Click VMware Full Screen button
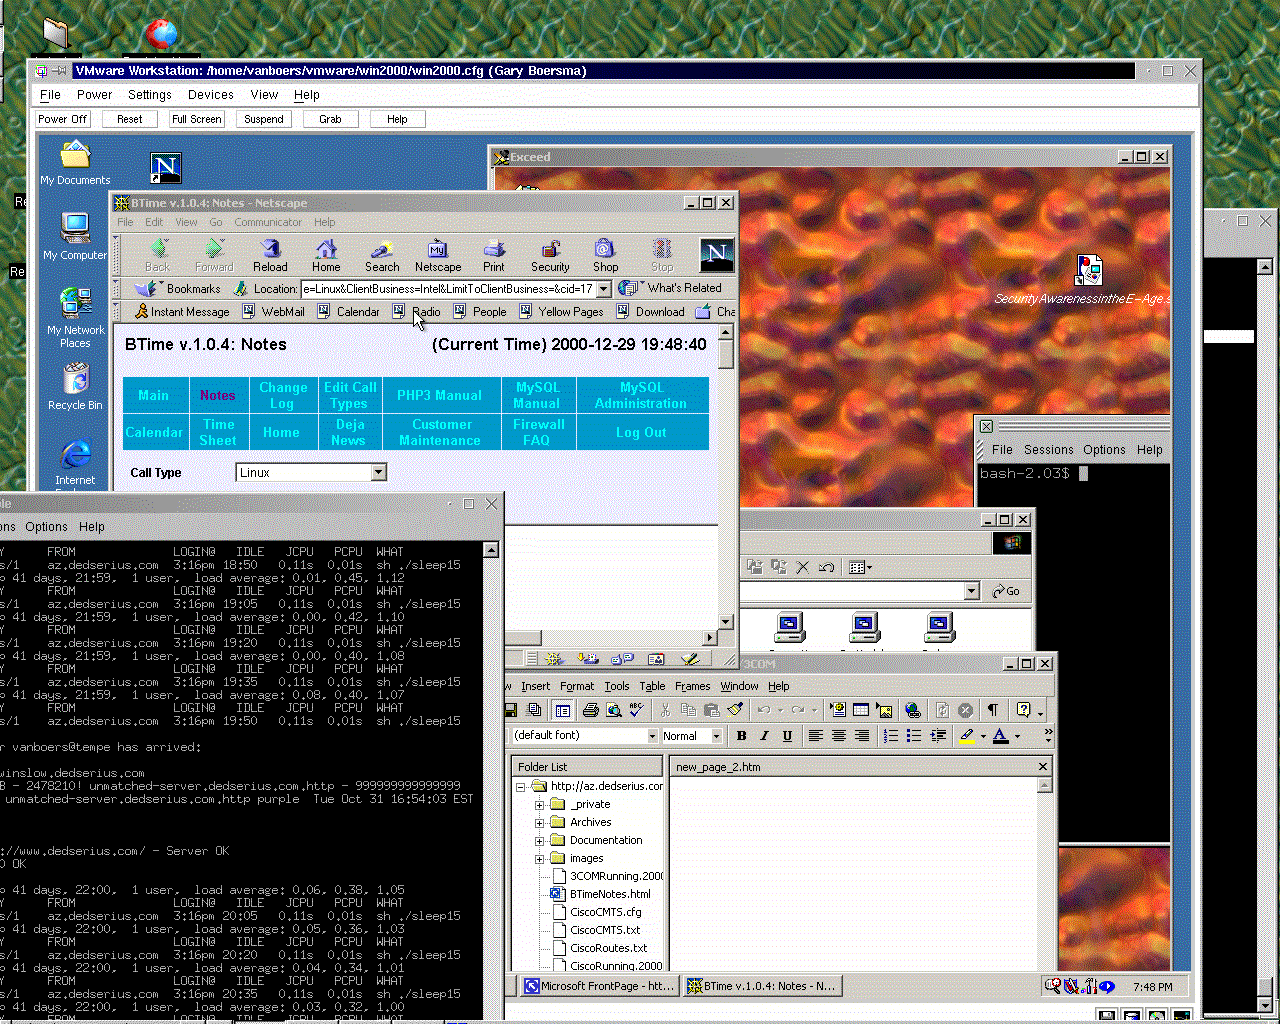The width and height of the screenshot is (1280, 1024). tap(196, 119)
